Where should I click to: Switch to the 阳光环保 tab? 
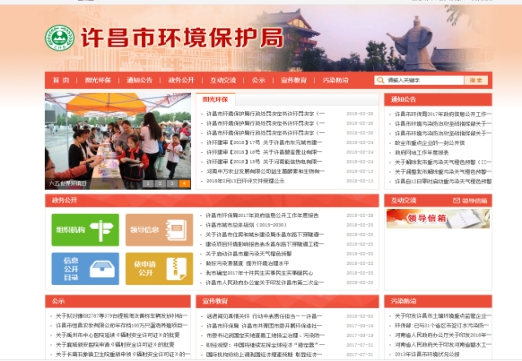pyautogui.click(x=215, y=99)
